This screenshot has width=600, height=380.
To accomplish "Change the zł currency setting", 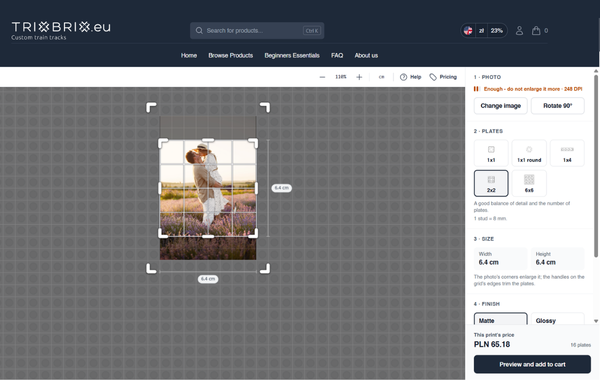I will pyautogui.click(x=481, y=31).
